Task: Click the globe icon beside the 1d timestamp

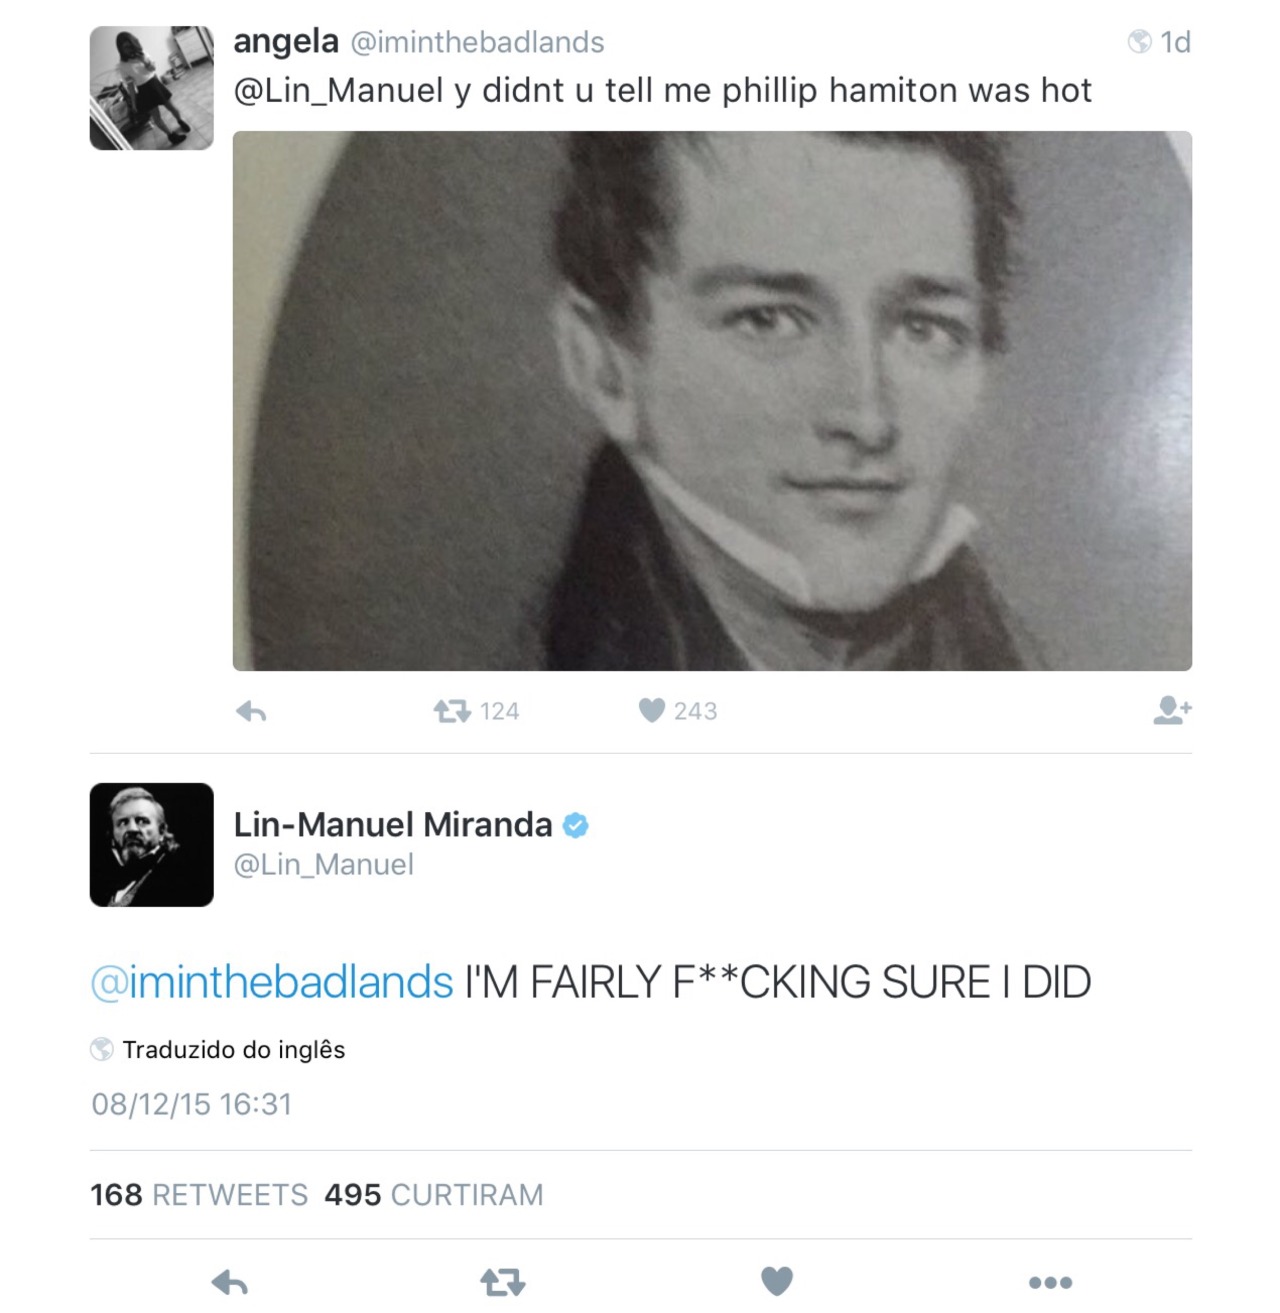Action: (1139, 42)
